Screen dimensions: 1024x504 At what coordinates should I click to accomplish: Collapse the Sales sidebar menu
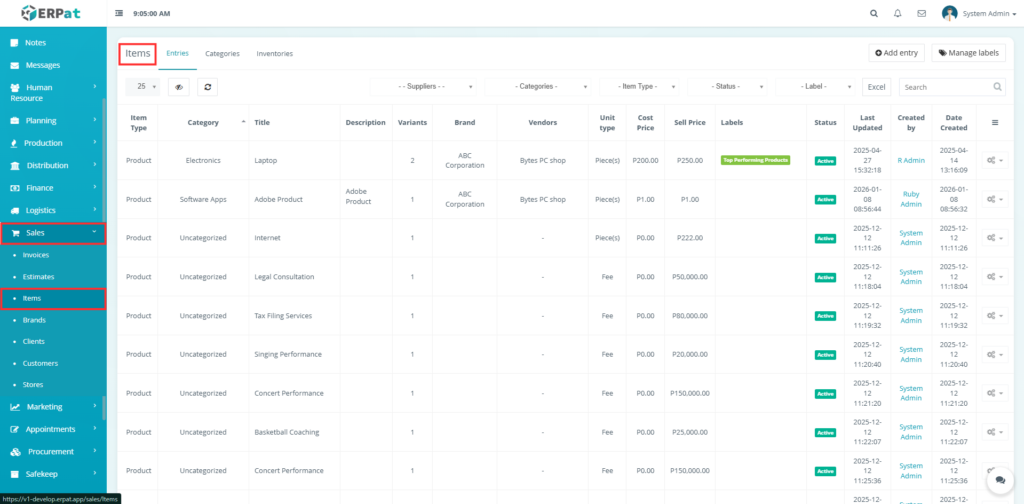[53, 232]
